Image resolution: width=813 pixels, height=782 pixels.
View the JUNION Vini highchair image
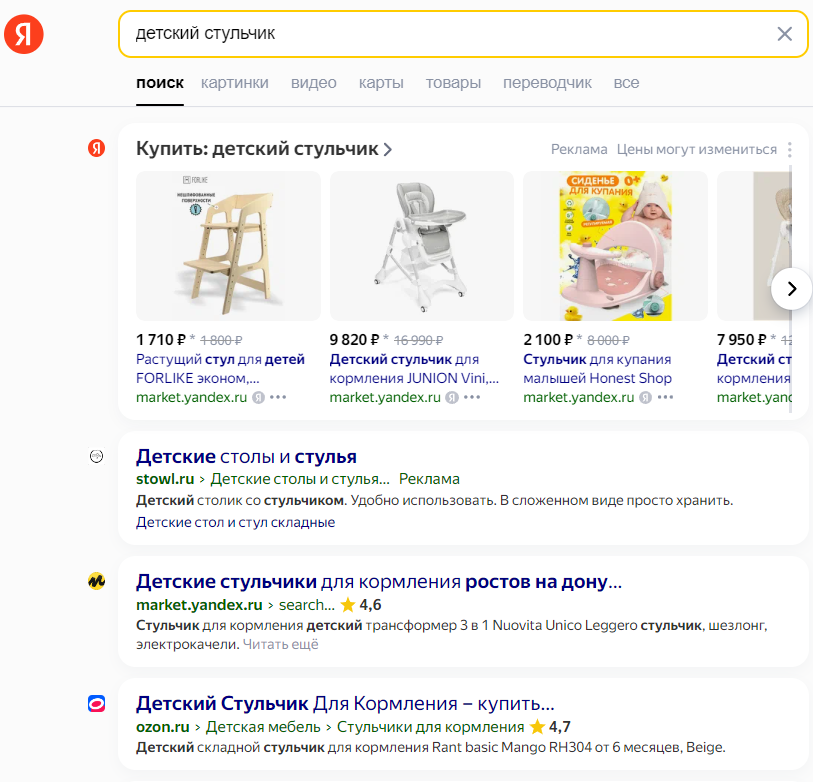click(x=422, y=246)
